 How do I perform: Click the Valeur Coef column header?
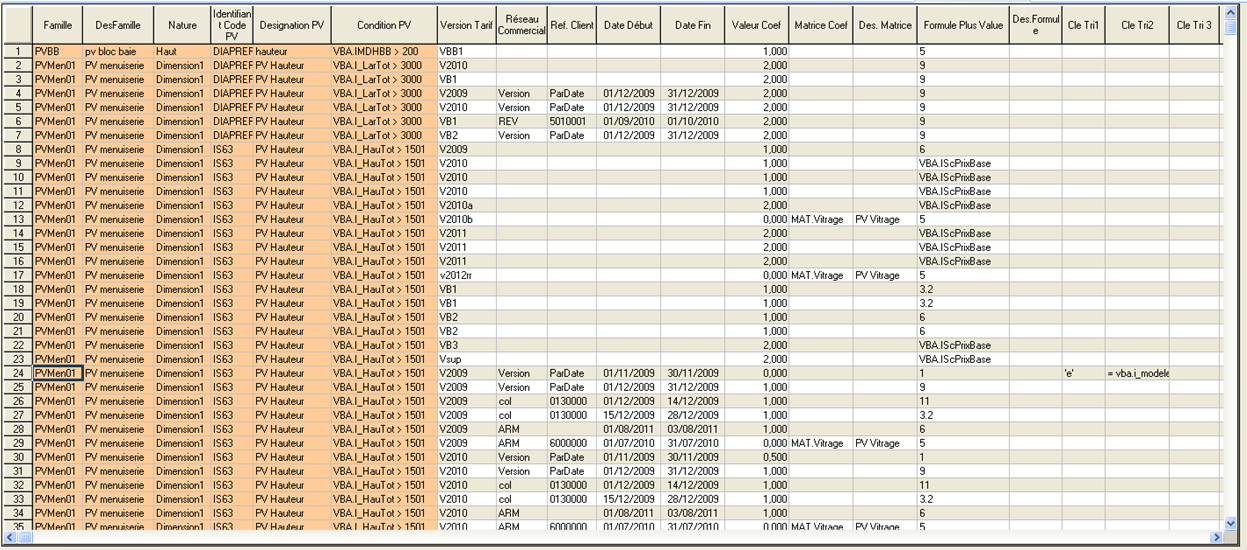click(757, 24)
